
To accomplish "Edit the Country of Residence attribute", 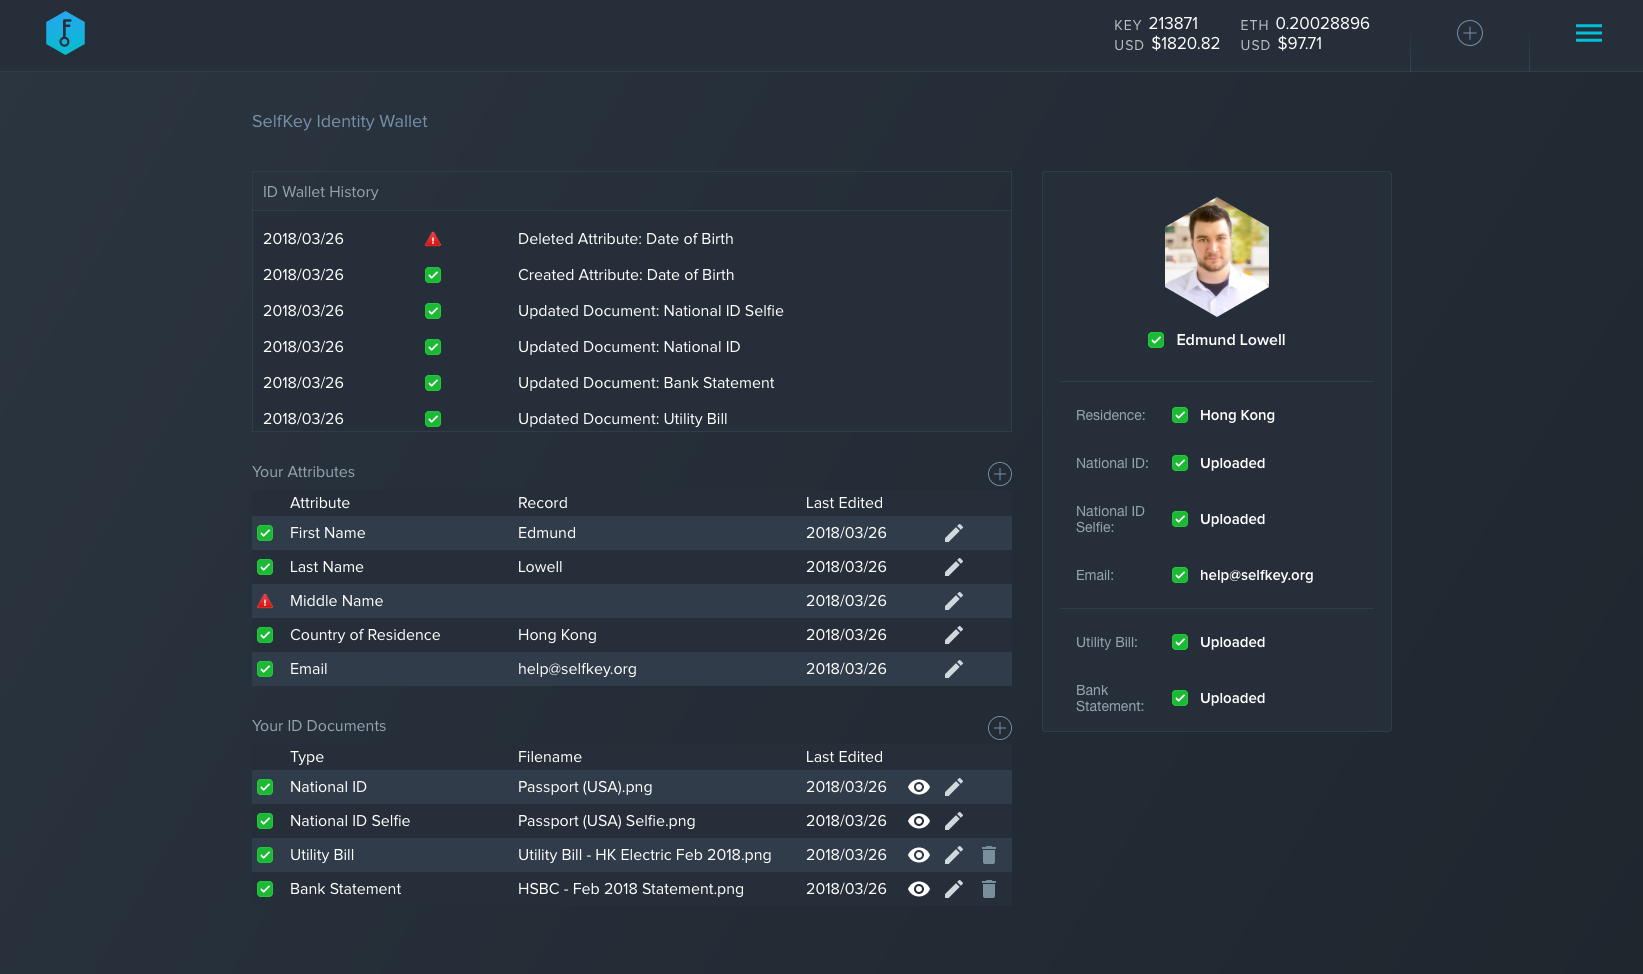I will tap(954, 635).
